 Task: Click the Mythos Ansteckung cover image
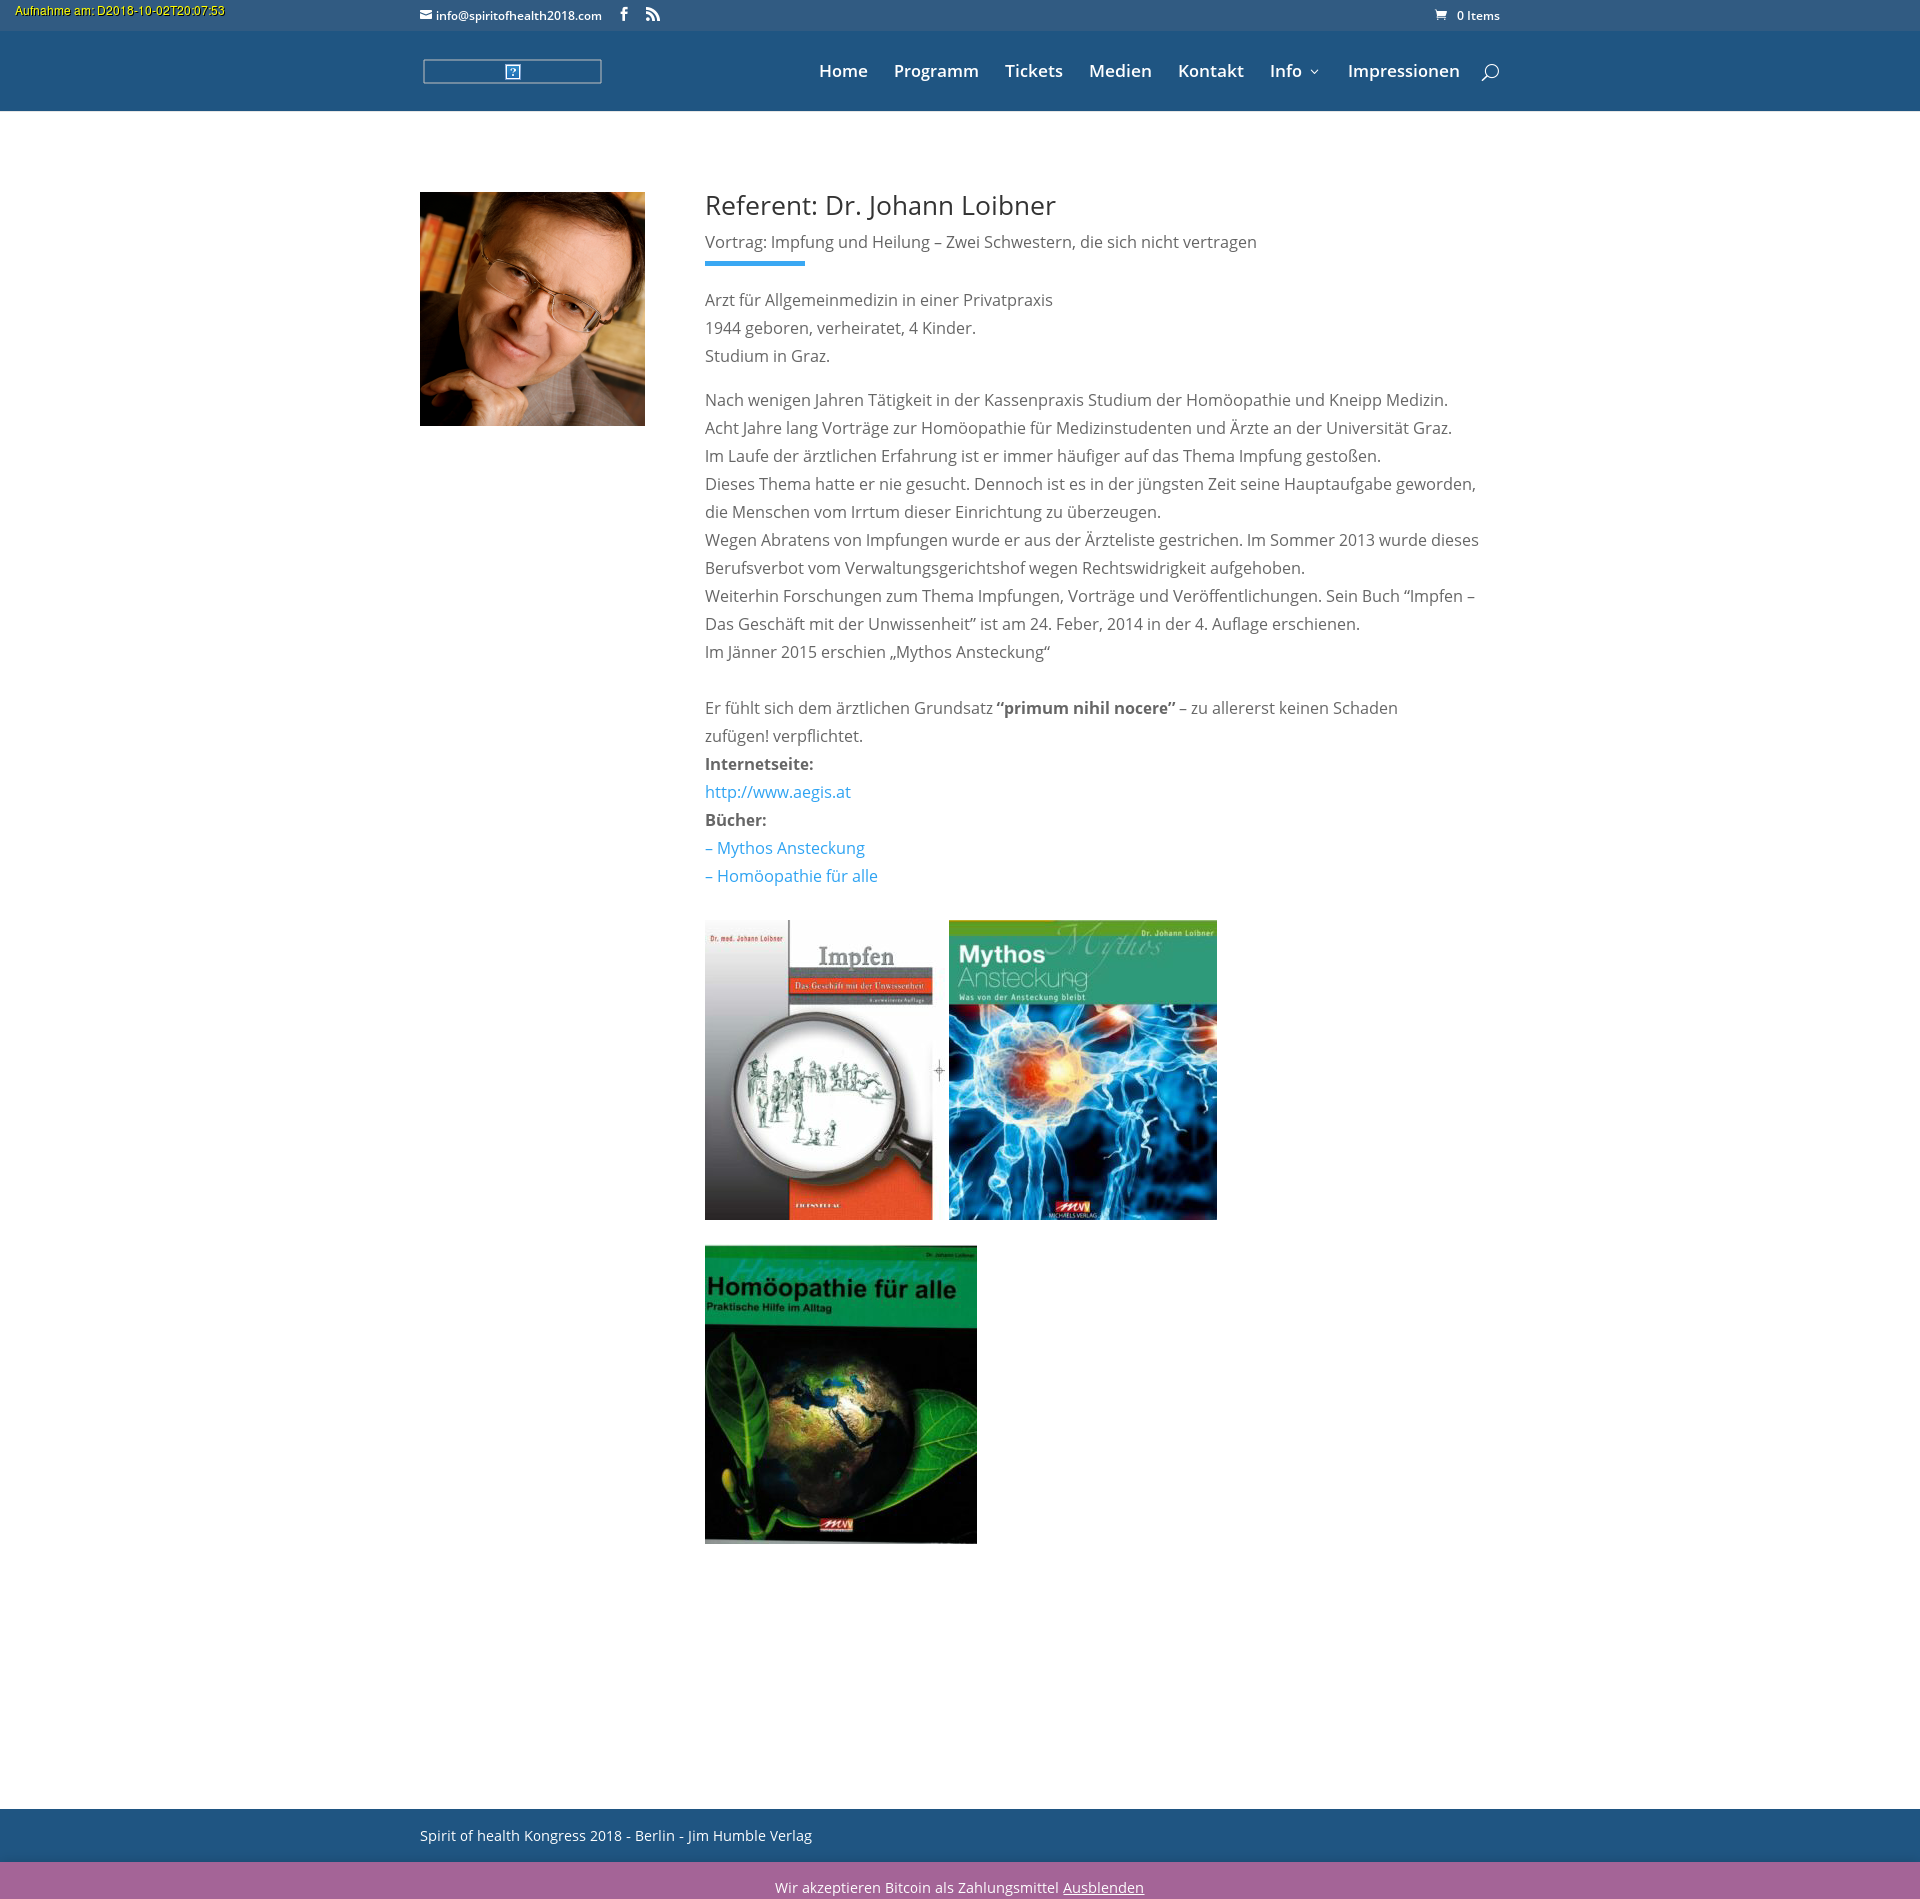1082,1070
